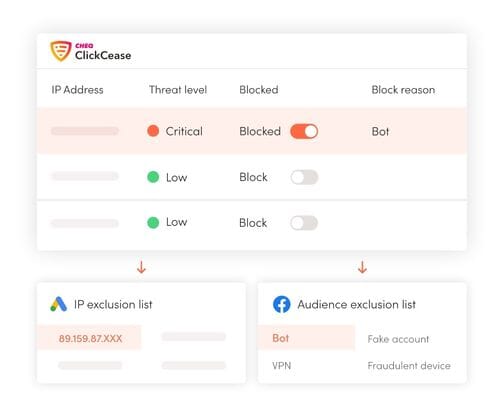Select the Threat level column header
The width and height of the screenshot is (500, 400).
tap(178, 90)
